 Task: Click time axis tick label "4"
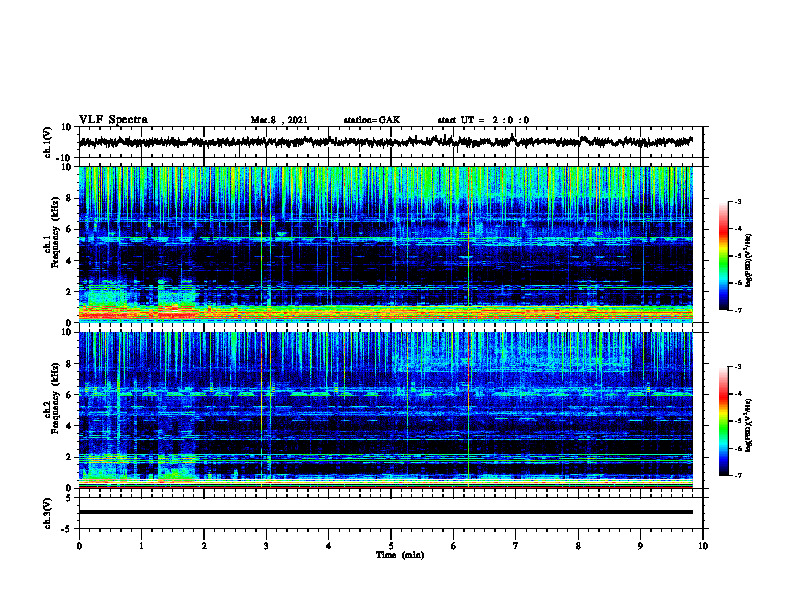pyautogui.click(x=329, y=546)
